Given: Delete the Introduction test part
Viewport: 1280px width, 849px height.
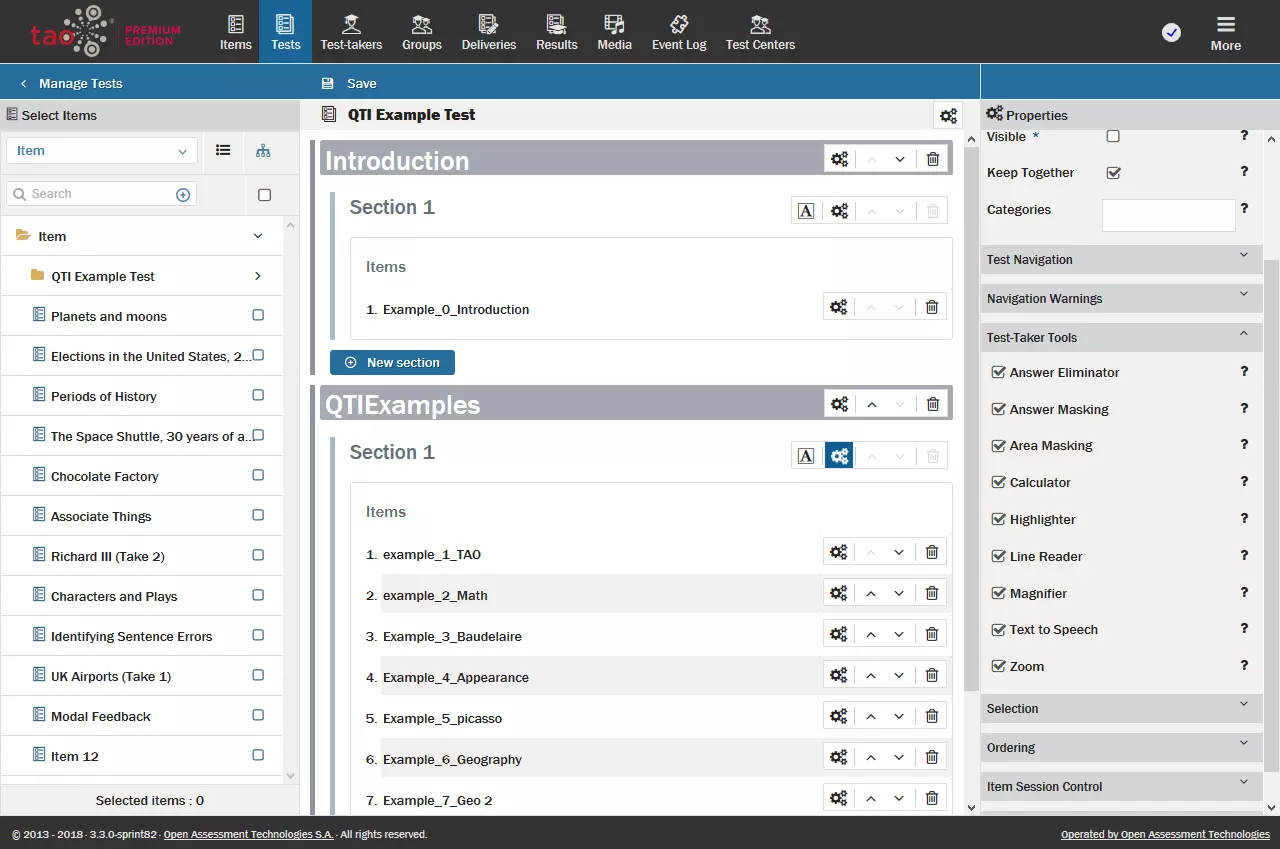Looking at the screenshot, I should (932, 159).
